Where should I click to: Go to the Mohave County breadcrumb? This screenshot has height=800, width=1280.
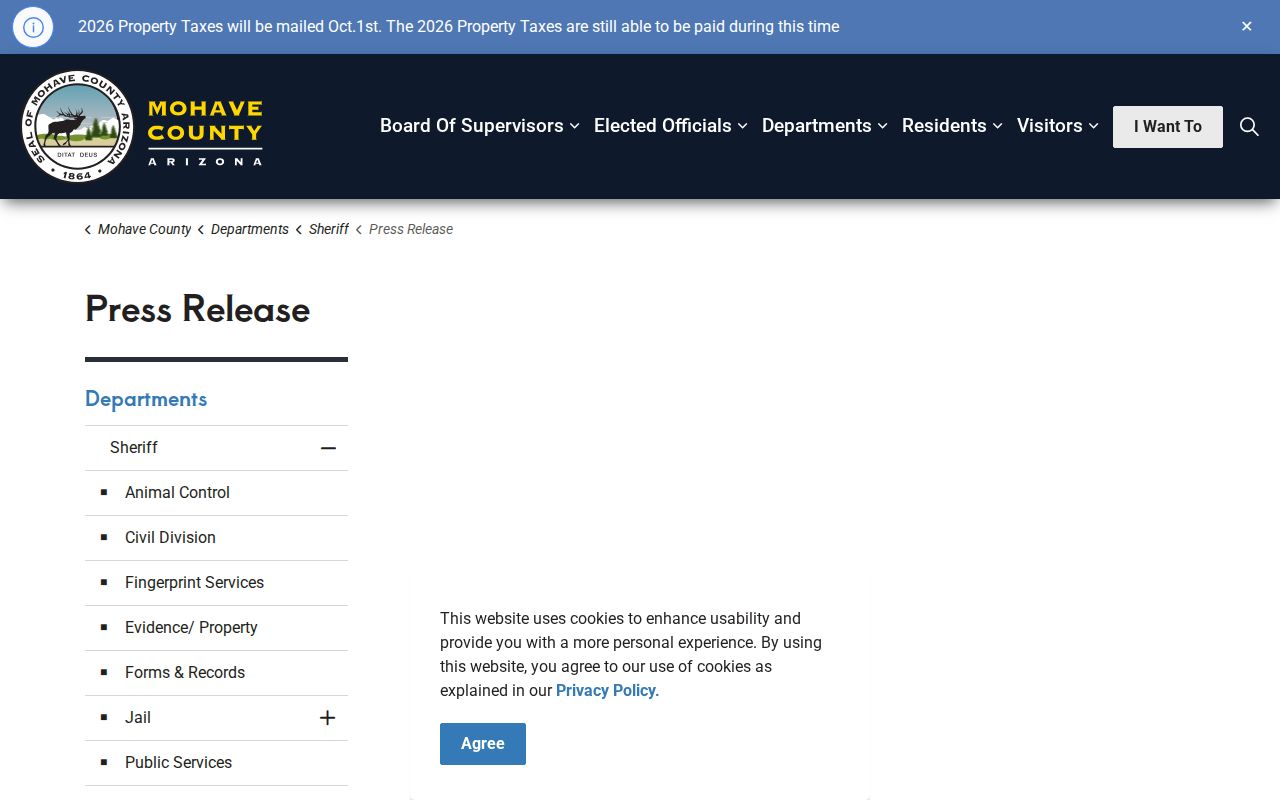pos(144,229)
